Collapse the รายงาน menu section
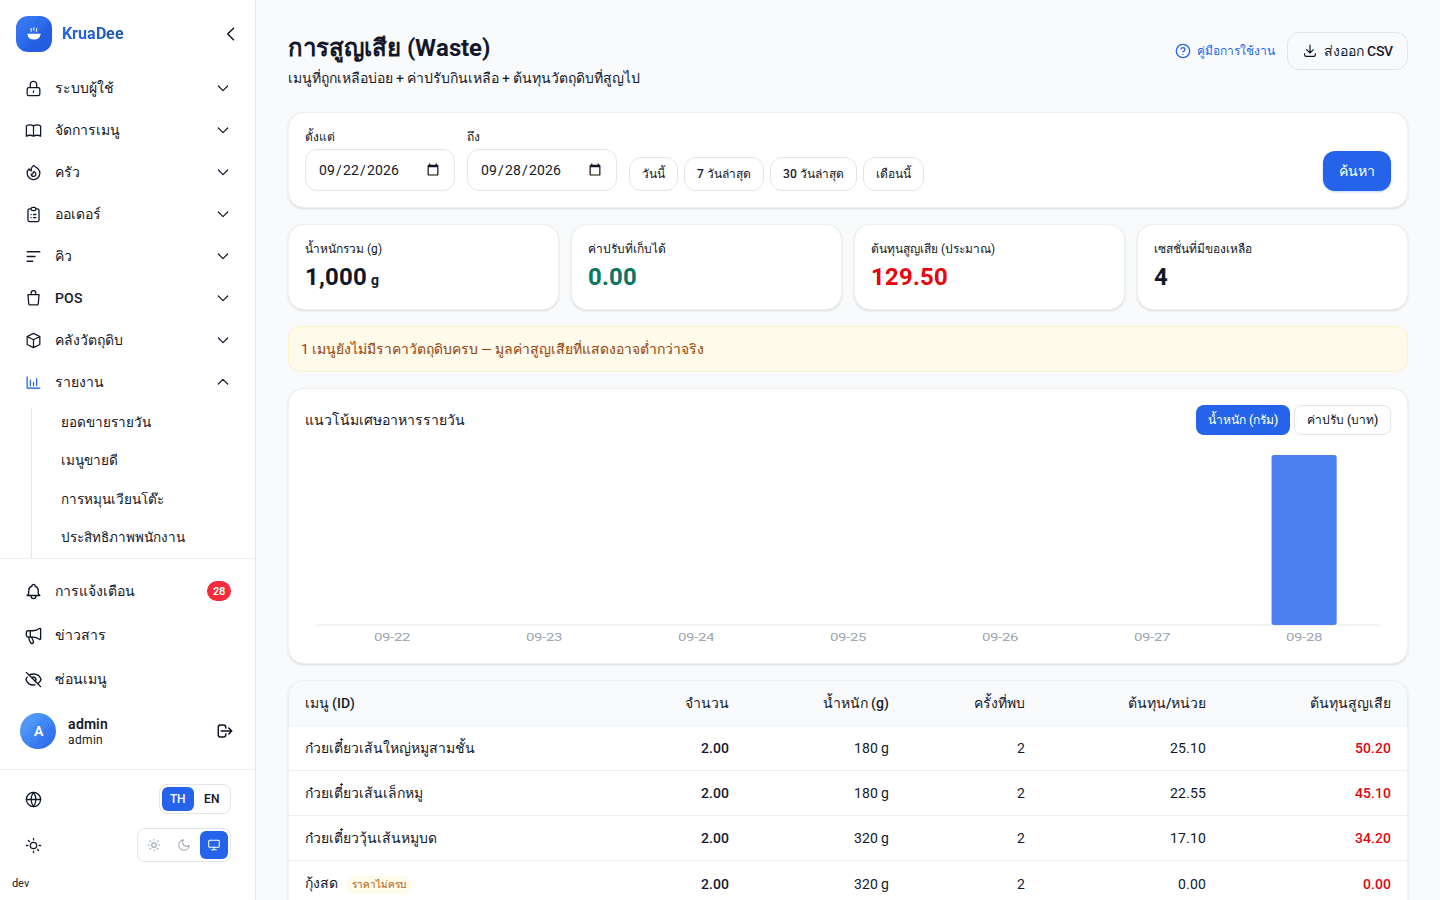The width and height of the screenshot is (1440, 900). pyautogui.click(x=127, y=382)
